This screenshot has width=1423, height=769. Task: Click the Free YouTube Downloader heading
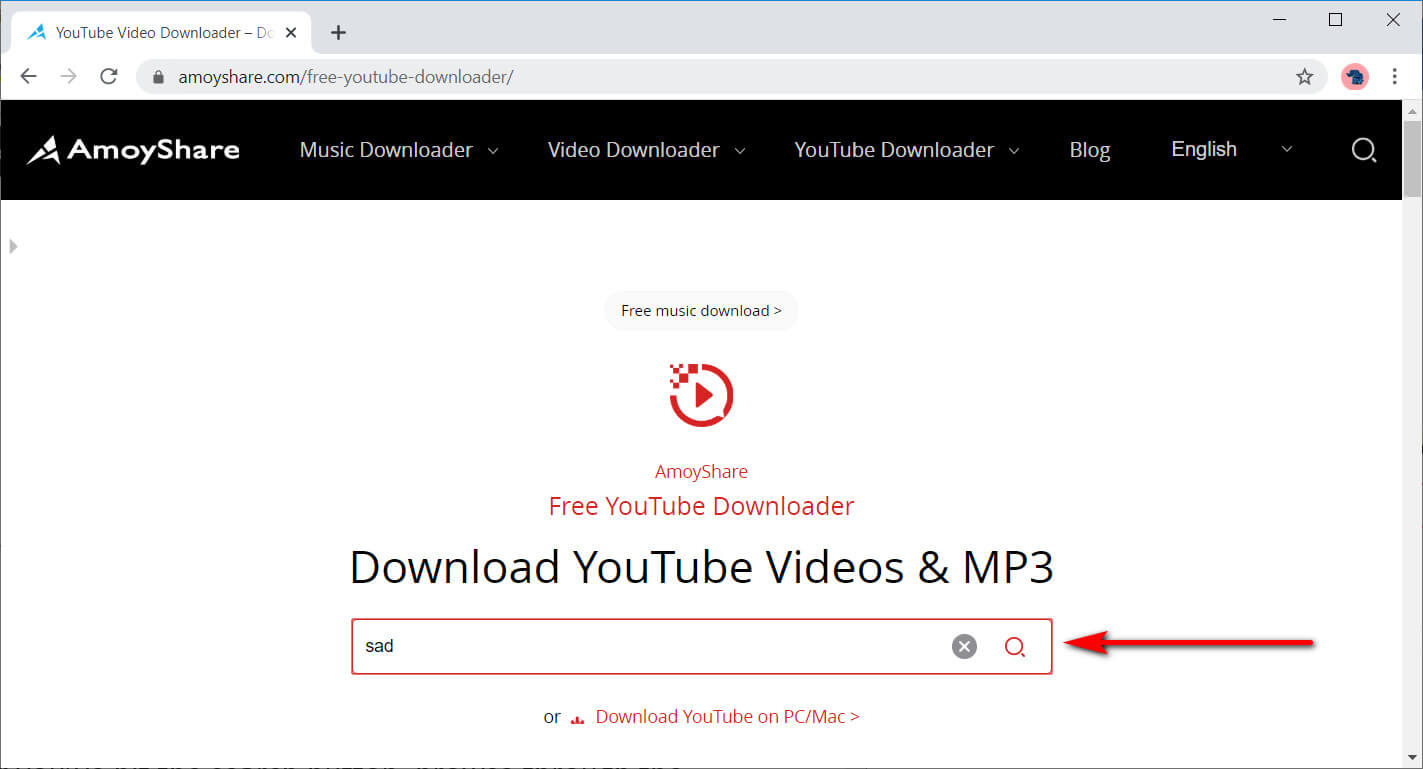tap(701, 506)
